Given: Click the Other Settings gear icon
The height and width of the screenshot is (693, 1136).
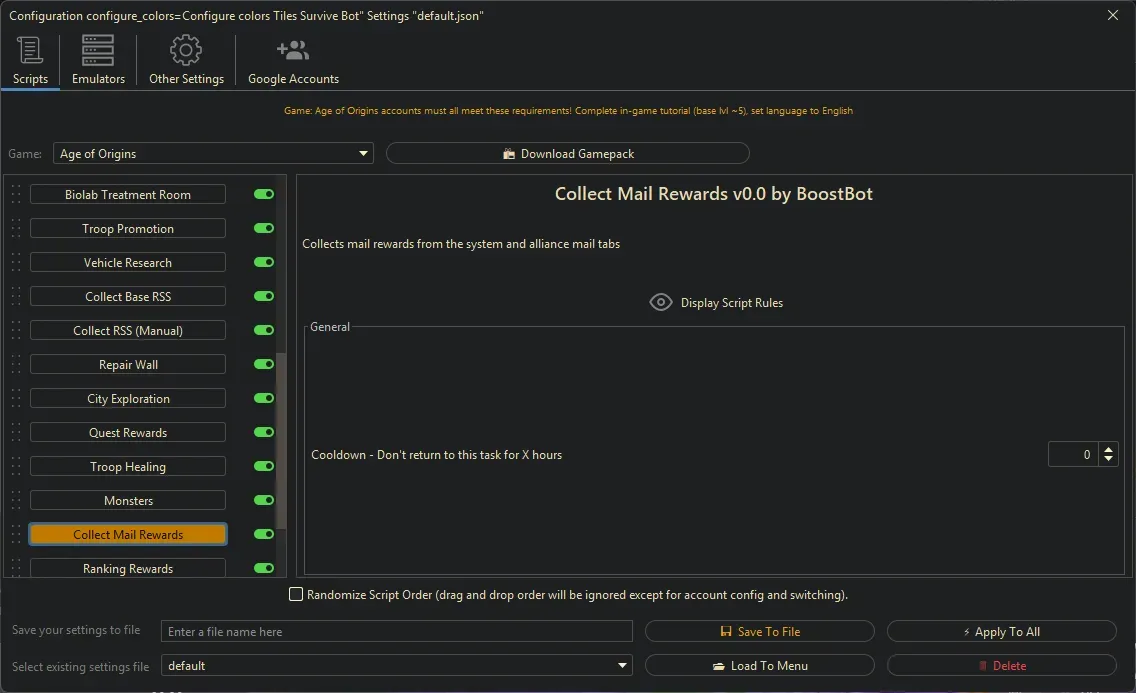Looking at the screenshot, I should 185,50.
